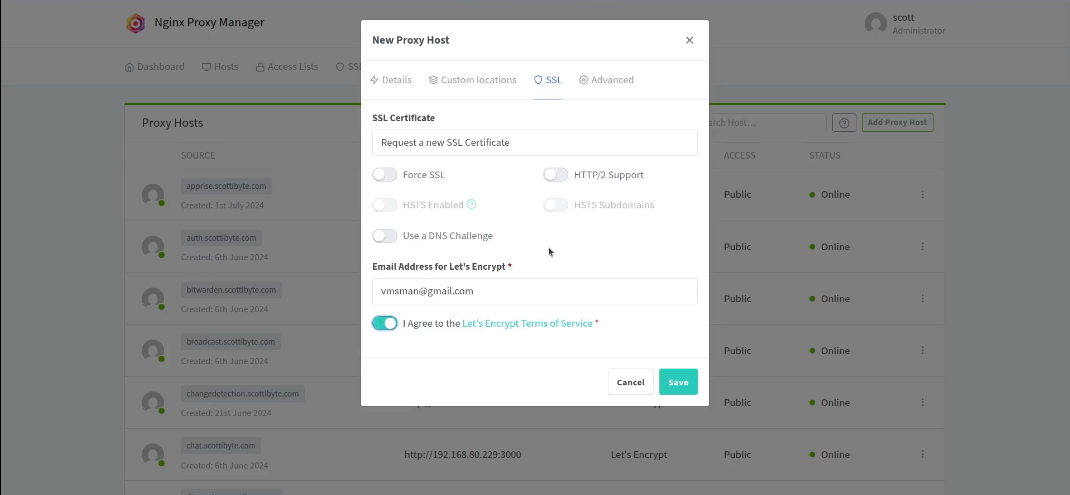Click the Nginx Proxy Manager logo icon

tap(135, 23)
